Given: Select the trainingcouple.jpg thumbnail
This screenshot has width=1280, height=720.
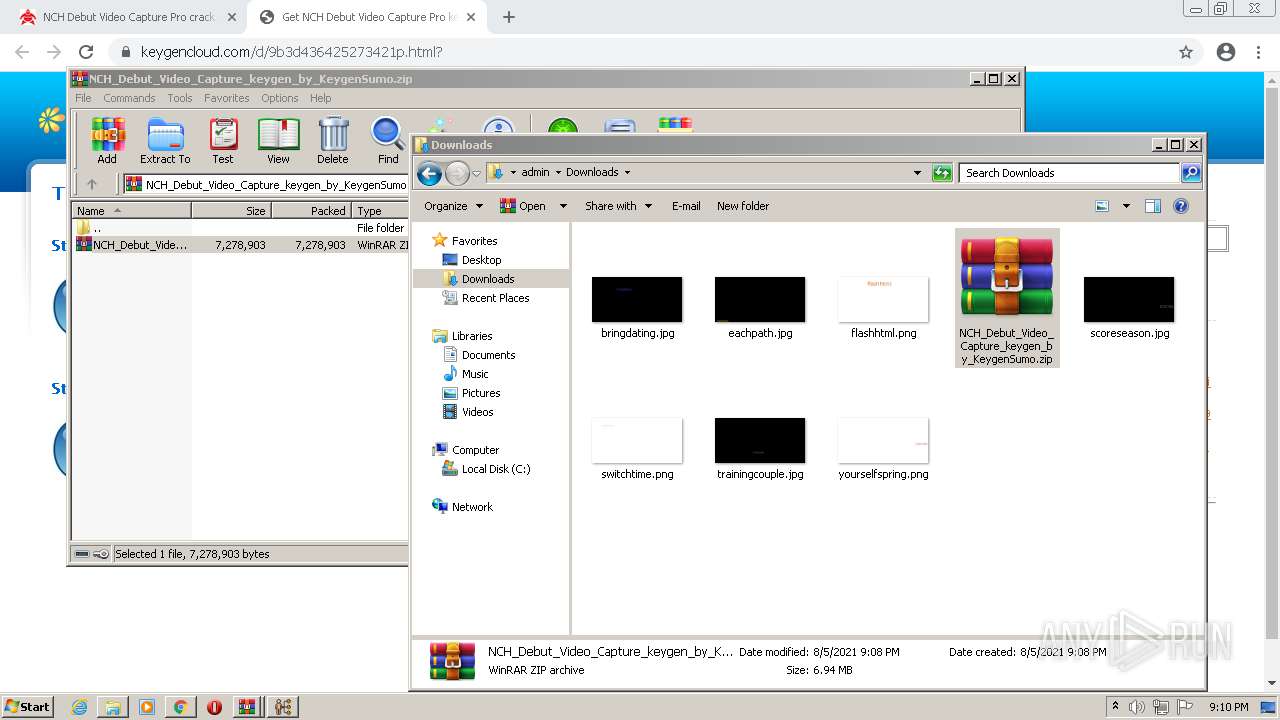Looking at the screenshot, I should 760,440.
